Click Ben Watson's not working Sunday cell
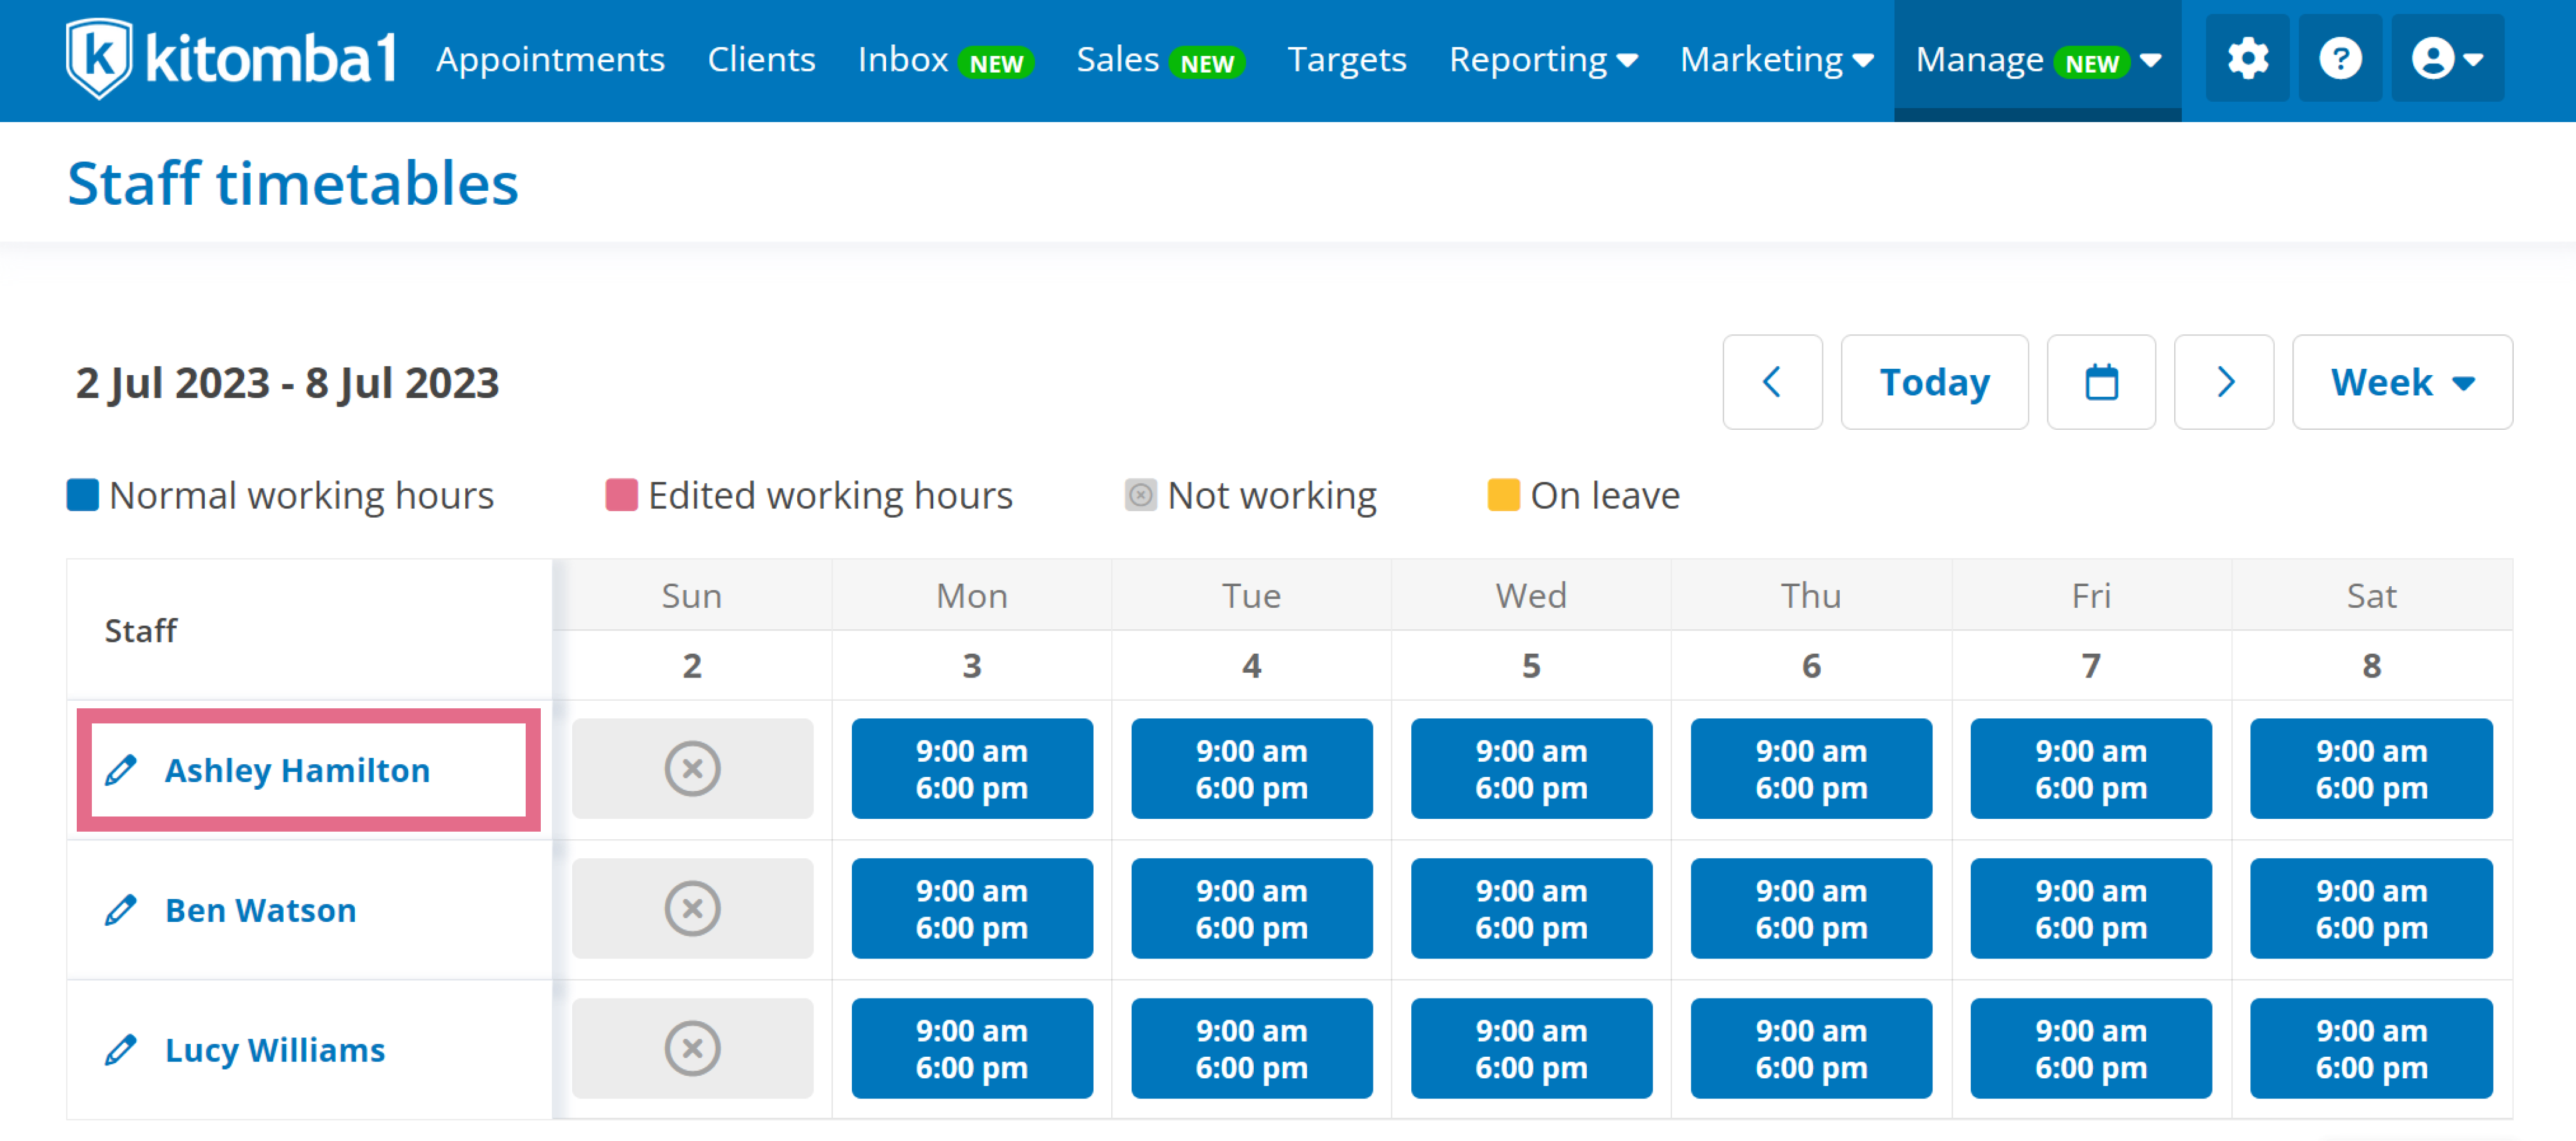 [692, 909]
